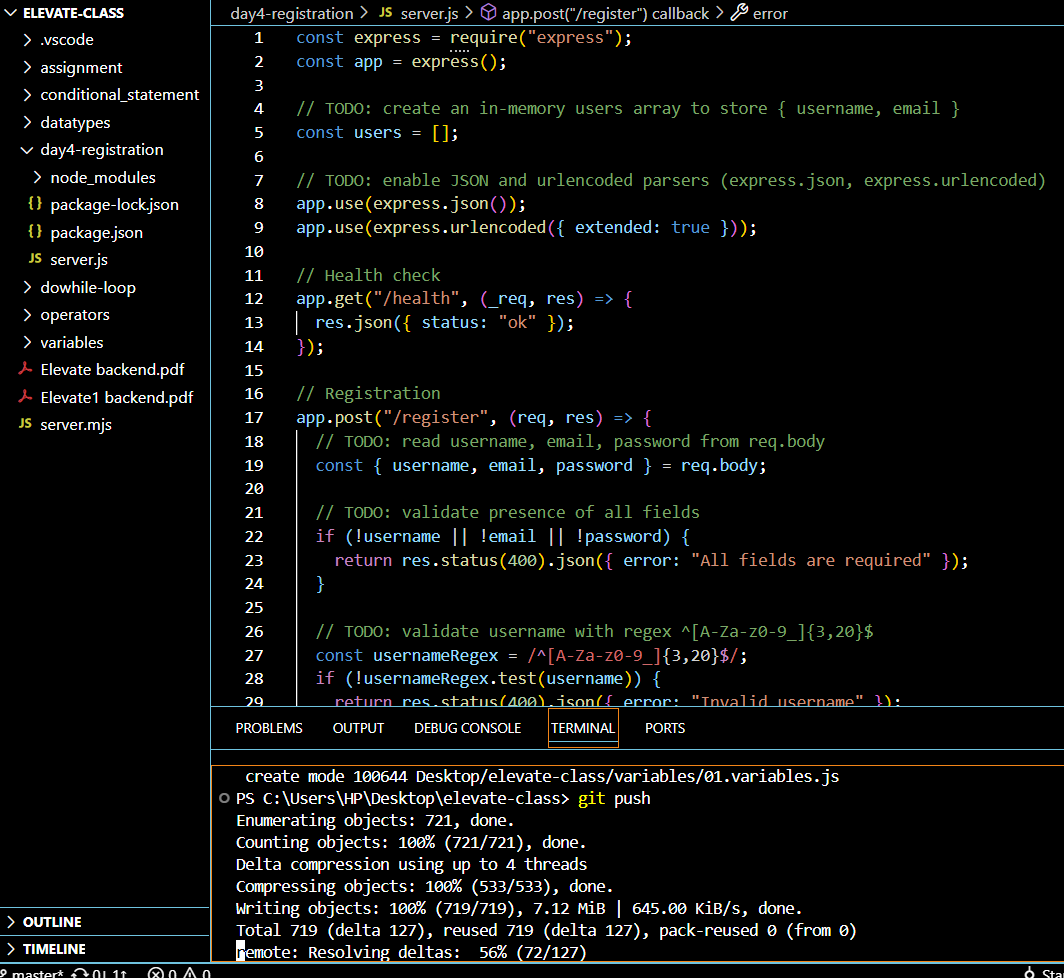The height and width of the screenshot is (978, 1064).
Task: Open Elevate backend.pdf via its PDF icon
Action: [26, 369]
